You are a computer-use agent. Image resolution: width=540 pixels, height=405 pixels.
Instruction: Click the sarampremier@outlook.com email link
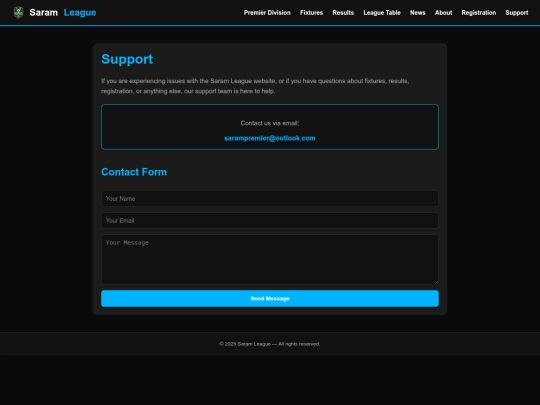(x=270, y=138)
